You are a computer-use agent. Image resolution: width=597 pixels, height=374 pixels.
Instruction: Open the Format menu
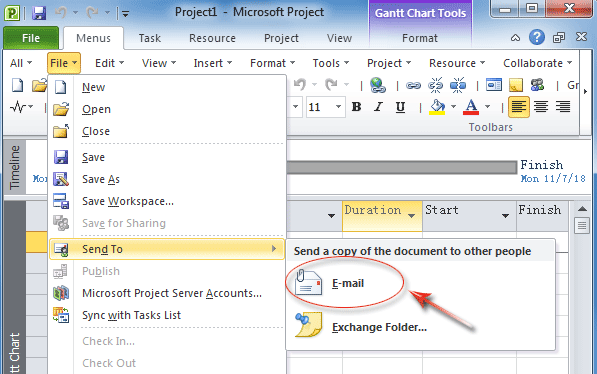coord(272,63)
